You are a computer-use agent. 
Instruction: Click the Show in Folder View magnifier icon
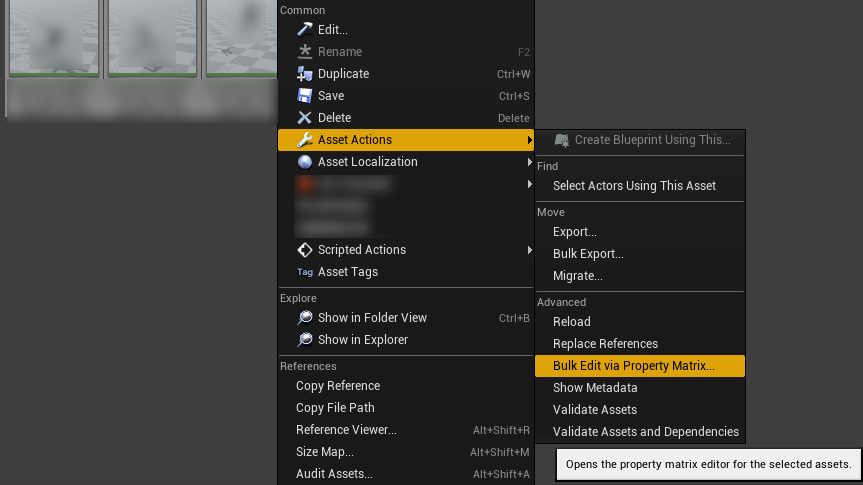[305, 318]
